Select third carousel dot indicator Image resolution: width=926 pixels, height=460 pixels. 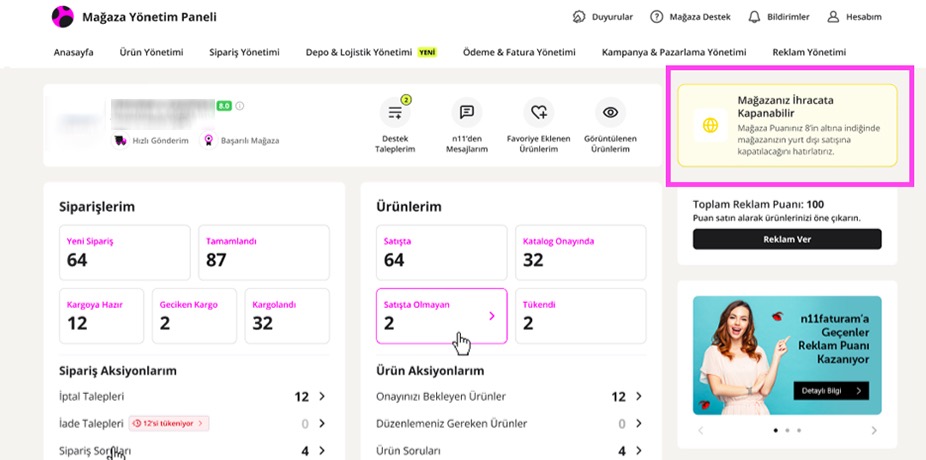tap(799, 430)
